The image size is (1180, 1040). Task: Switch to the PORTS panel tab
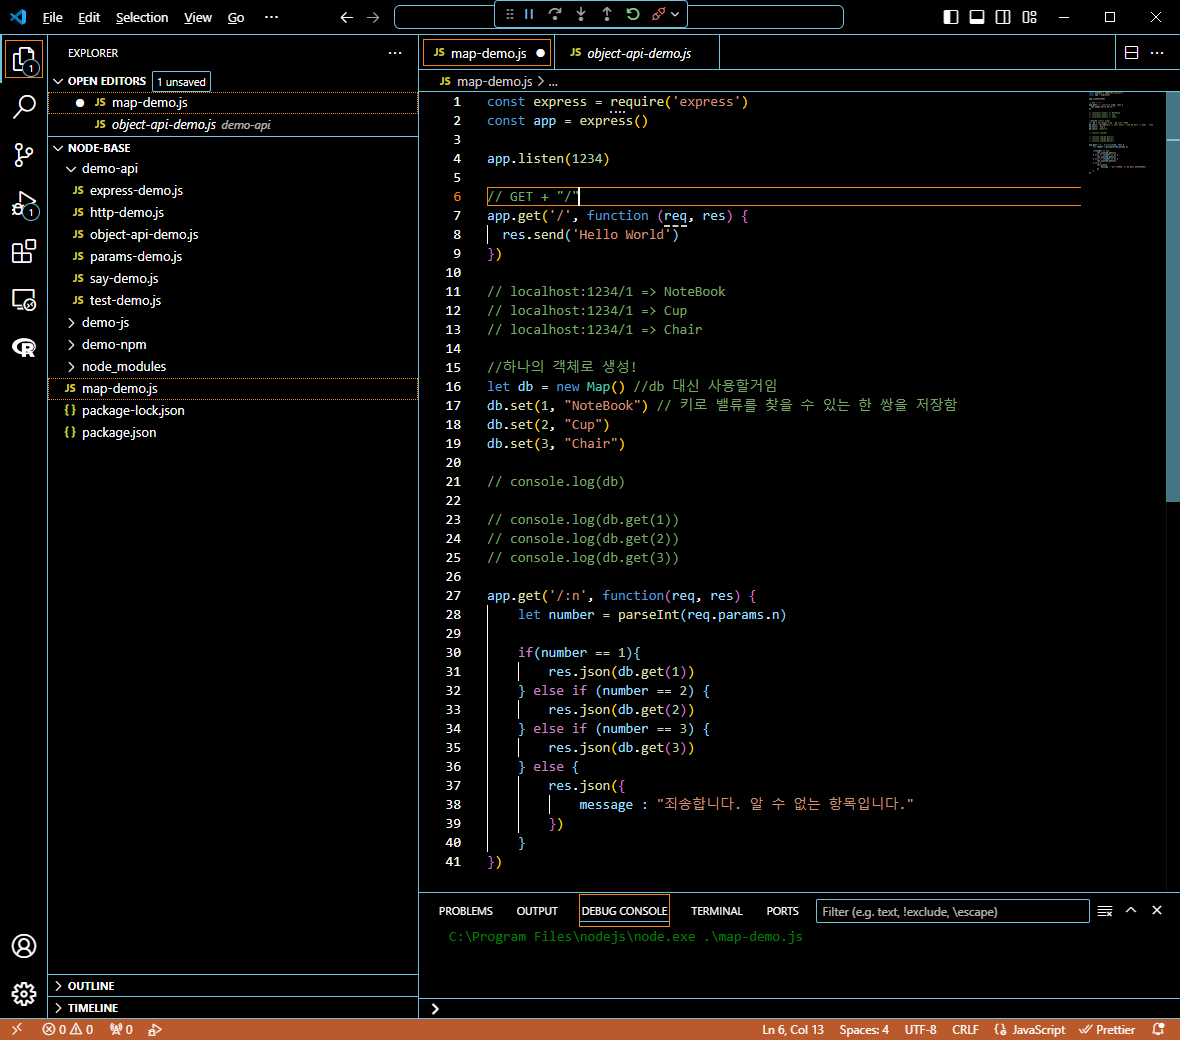coord(782,911)
